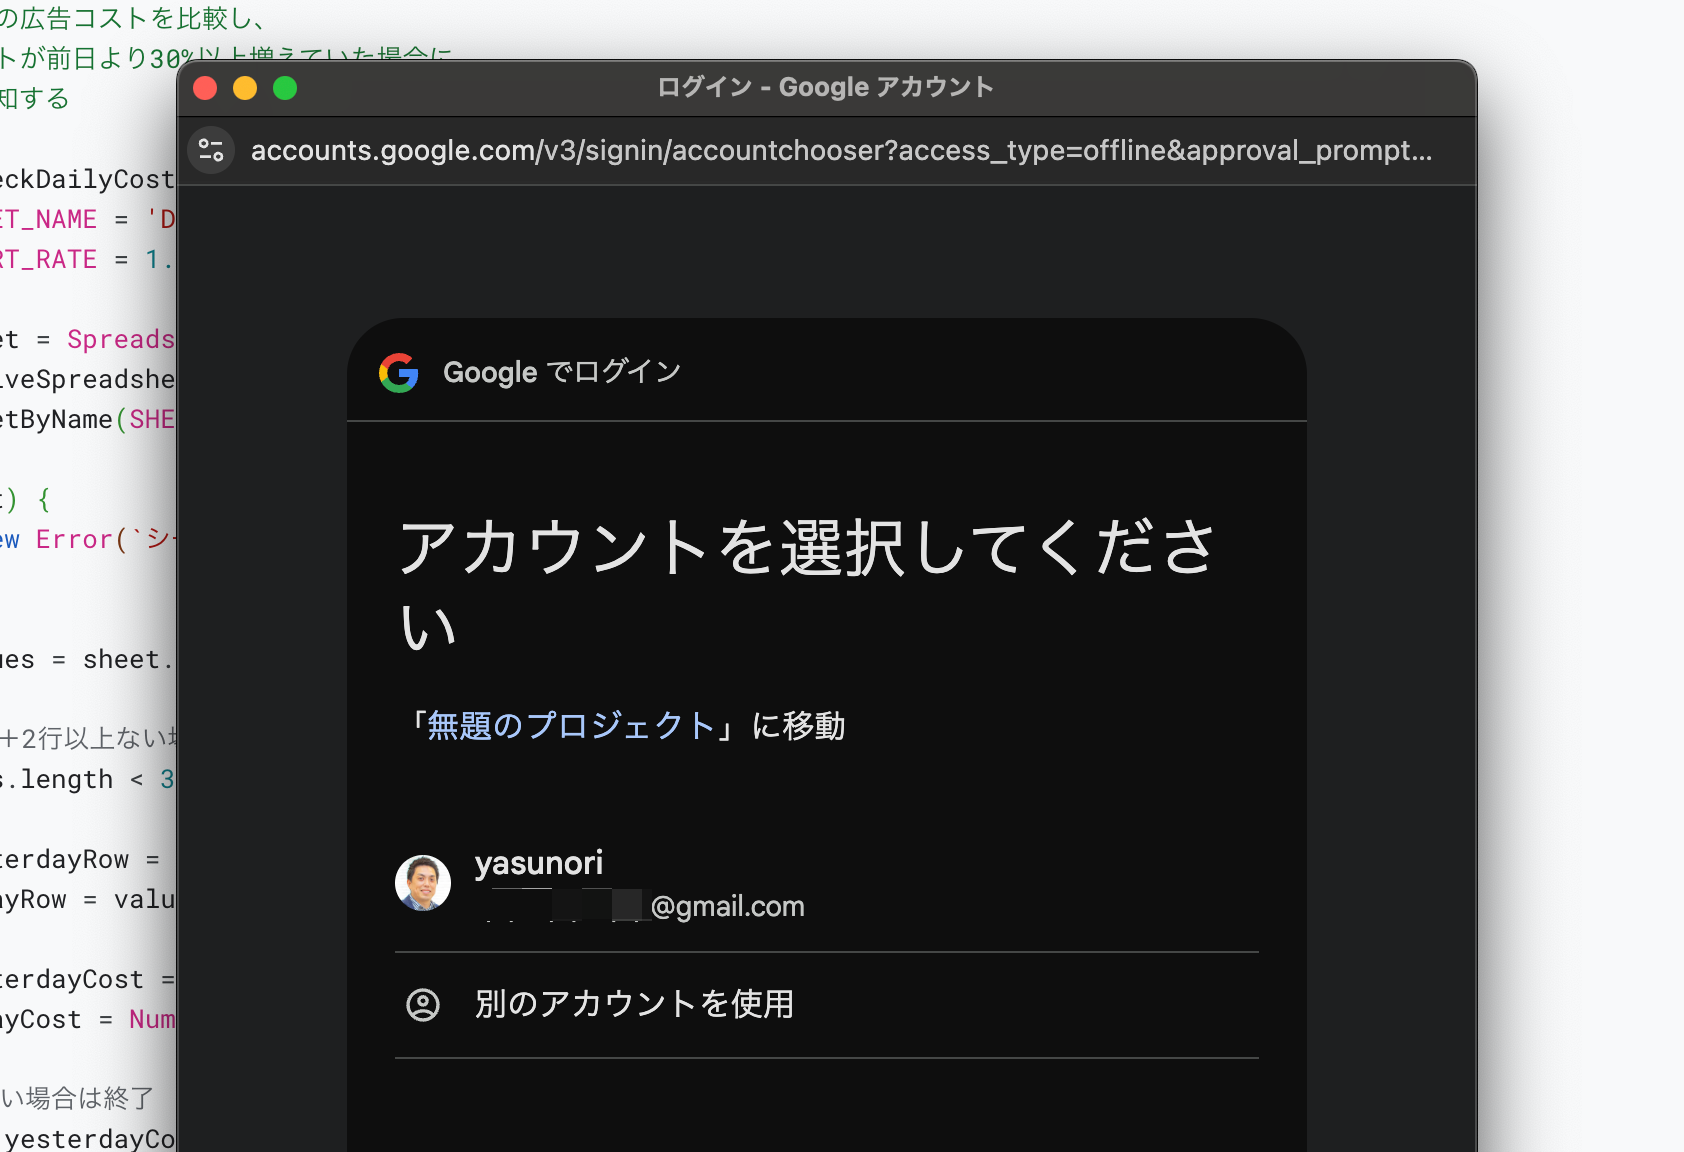
Task: Click the person icon for another account
Action: click(423, 1004)
